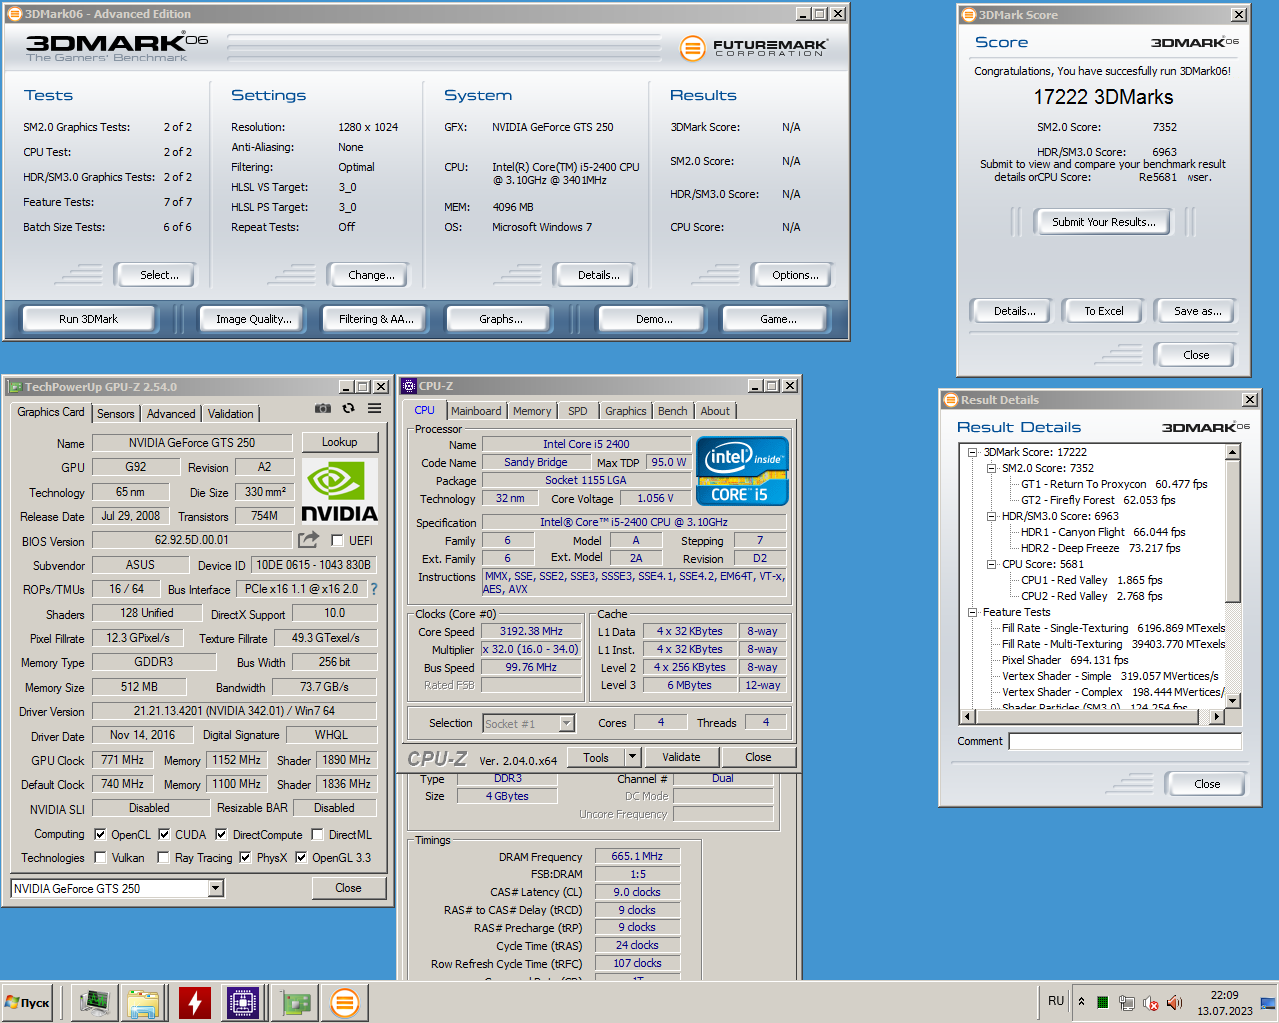The image size is (1279, 1023).
Task: Toggle the CUDA checkbox
Action: click(164, 834)
